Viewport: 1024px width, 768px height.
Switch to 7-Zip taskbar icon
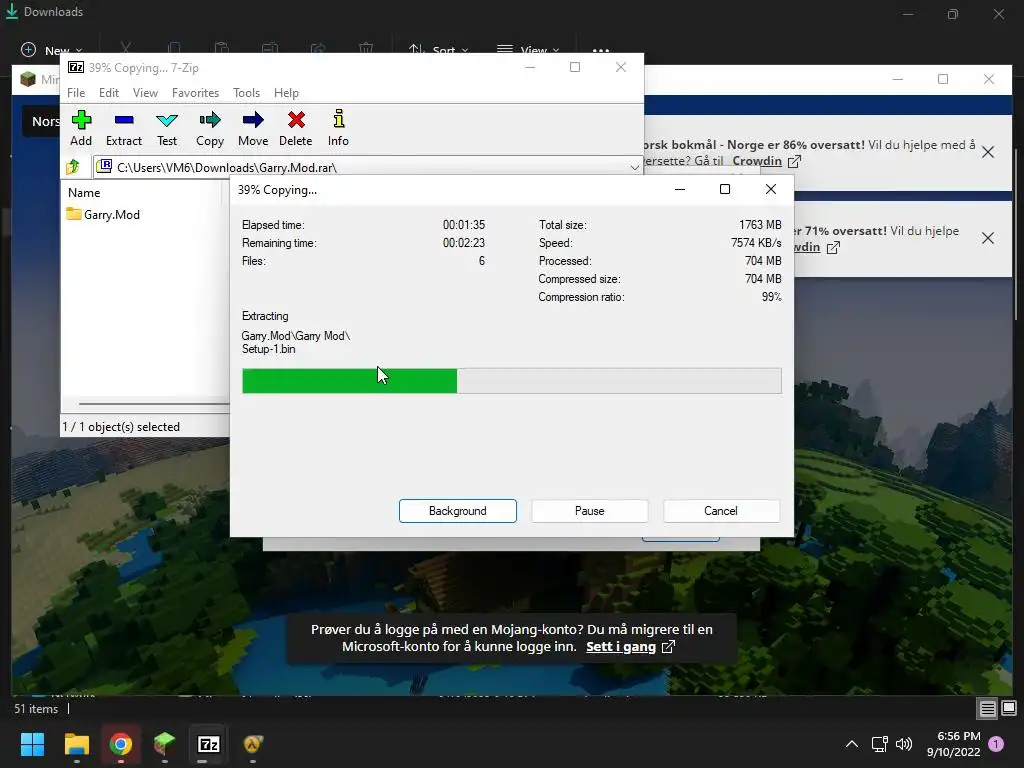coord(208,744)
